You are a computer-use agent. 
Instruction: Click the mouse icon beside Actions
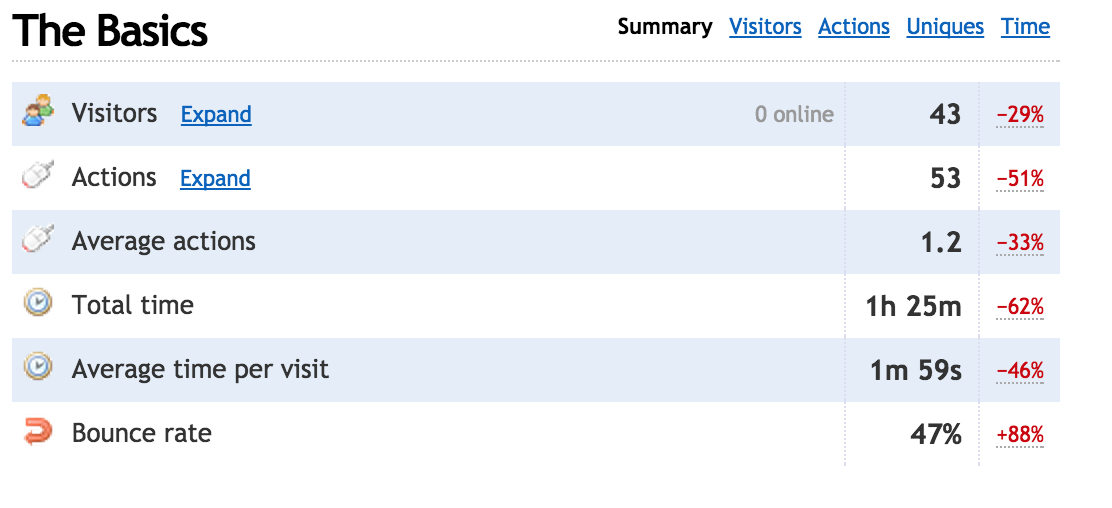[38, 175]
